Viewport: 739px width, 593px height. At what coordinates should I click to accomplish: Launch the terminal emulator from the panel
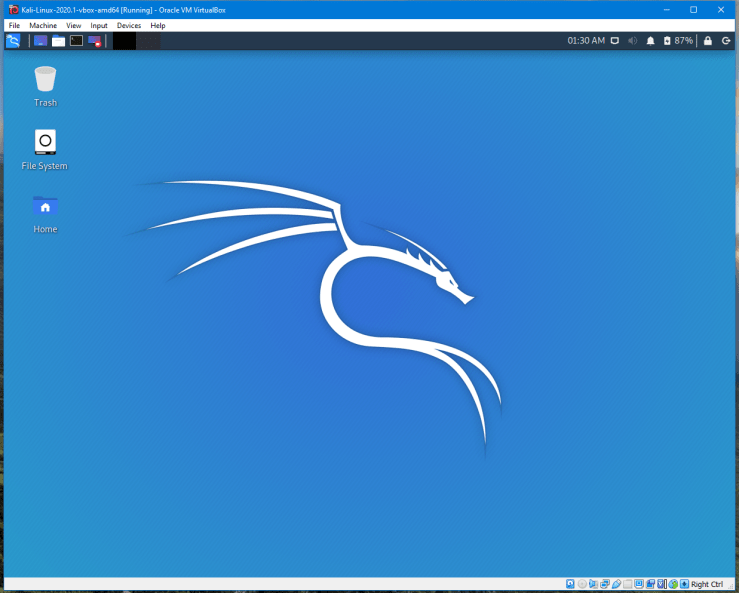click(76, 41)
